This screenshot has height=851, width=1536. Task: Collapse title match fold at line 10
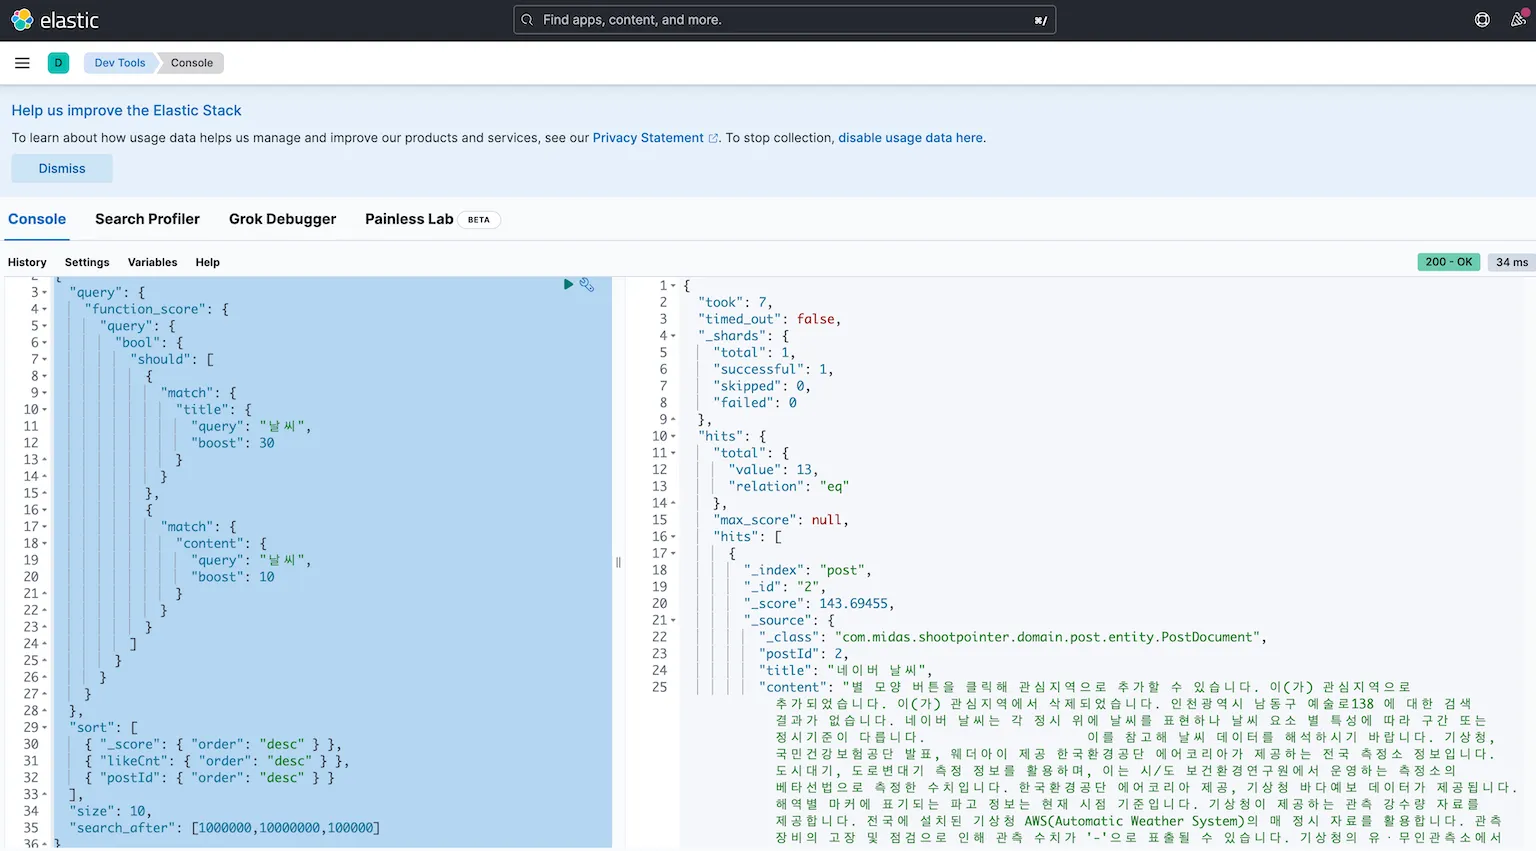(x=45, y=410)
